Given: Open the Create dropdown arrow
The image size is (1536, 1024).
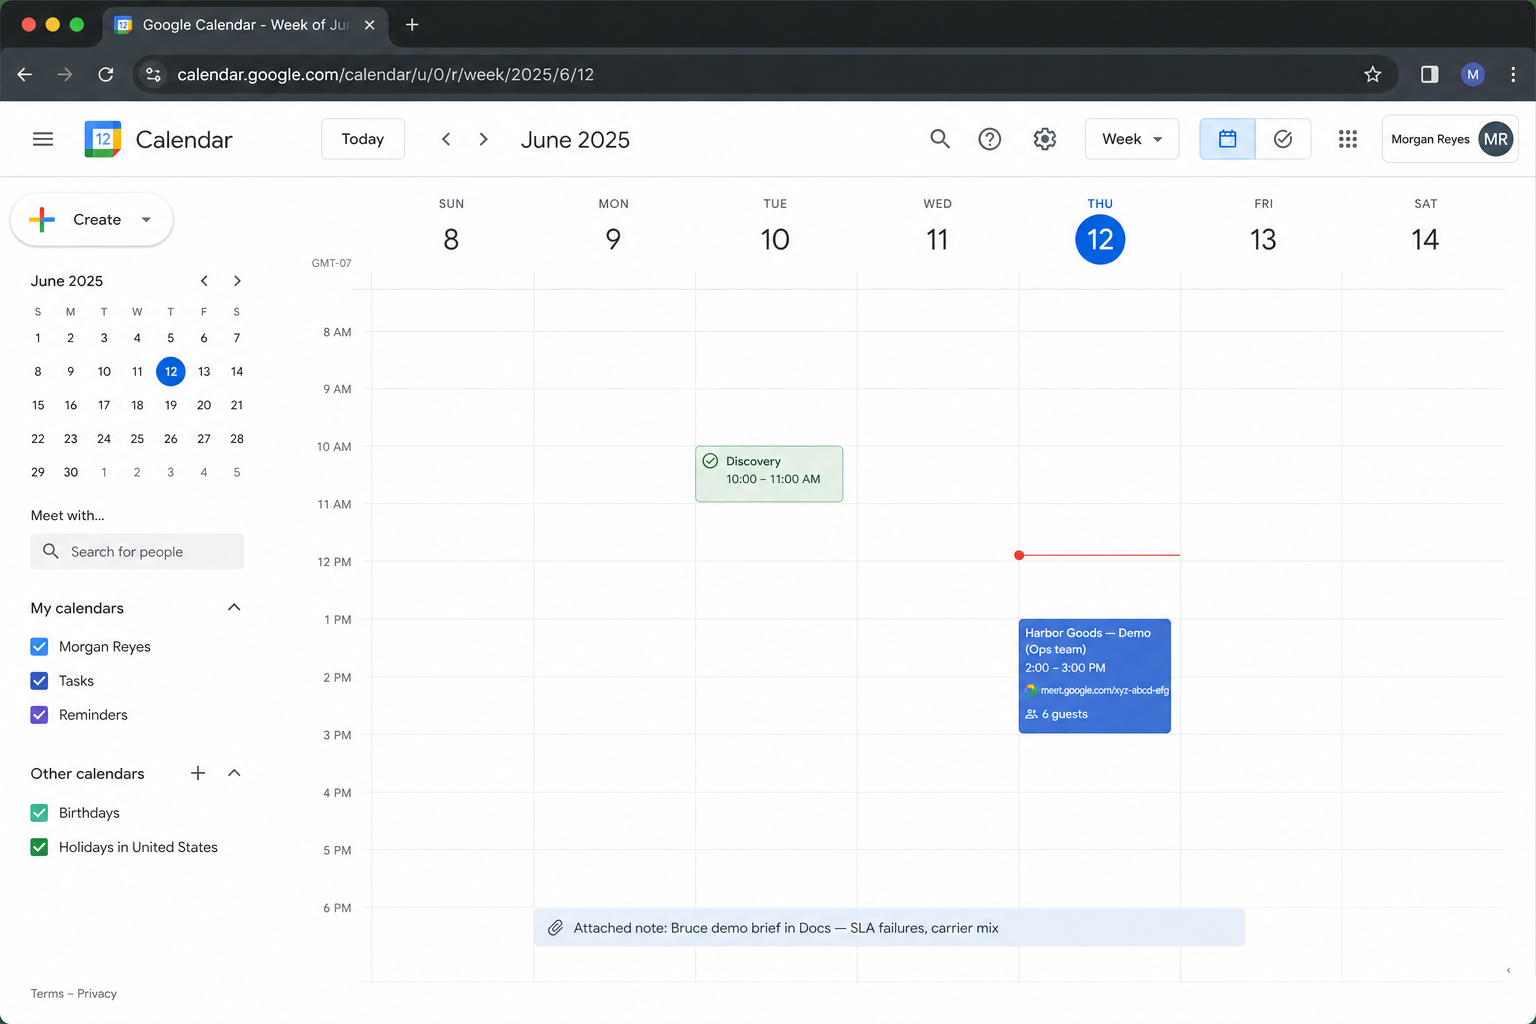Looking at the screenshot, I should coord(146,220).
